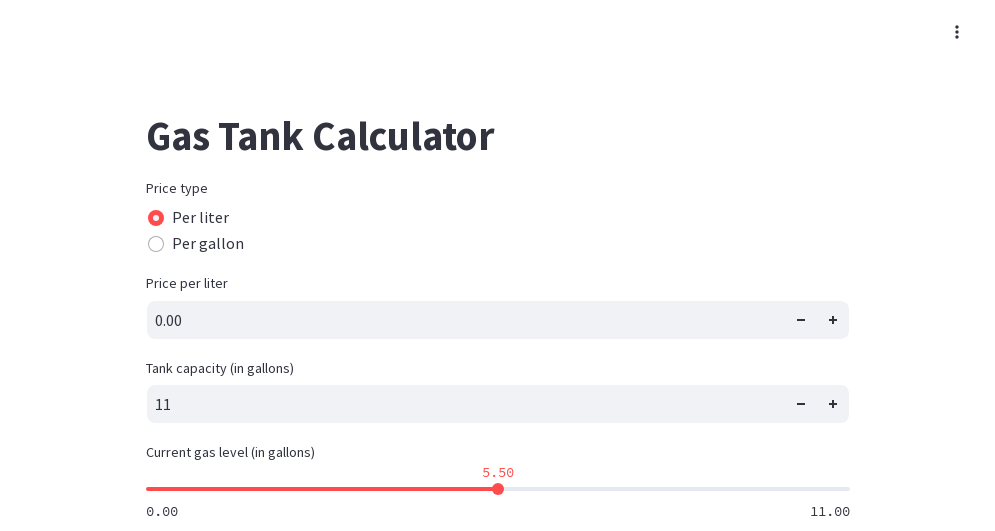
Task: Increase tank capacity with plus button
Action: (x=833, y=404)
